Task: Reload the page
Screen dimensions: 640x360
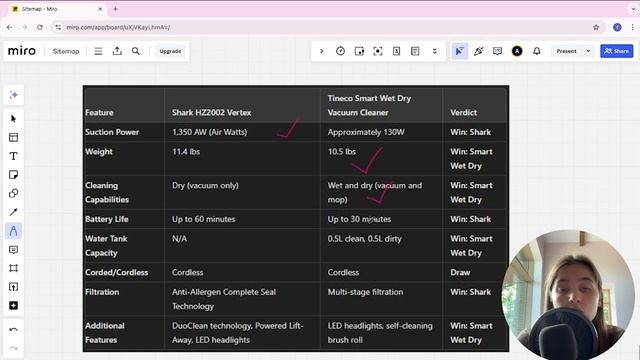Action: tap(40, 27)
